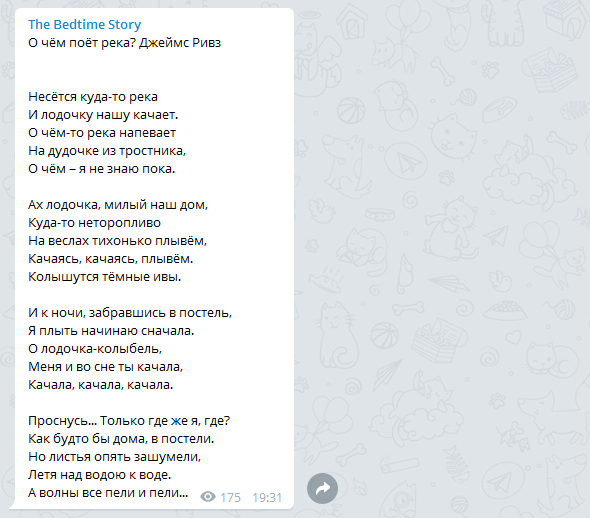This screenshot has height=518, width=590.
Task: Click the line "Но листья опять зашумели,"
Action: point(115,457)
